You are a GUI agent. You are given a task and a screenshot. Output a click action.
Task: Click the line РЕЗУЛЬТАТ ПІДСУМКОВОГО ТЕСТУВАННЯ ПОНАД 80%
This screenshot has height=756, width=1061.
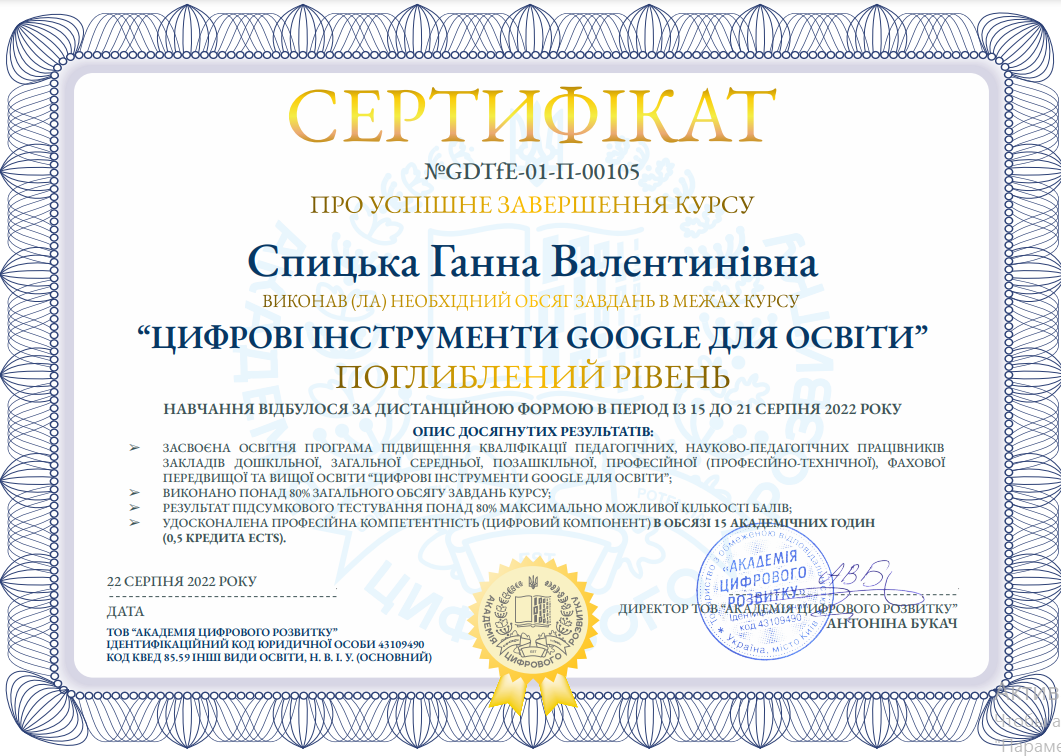(x=477, y=508)
